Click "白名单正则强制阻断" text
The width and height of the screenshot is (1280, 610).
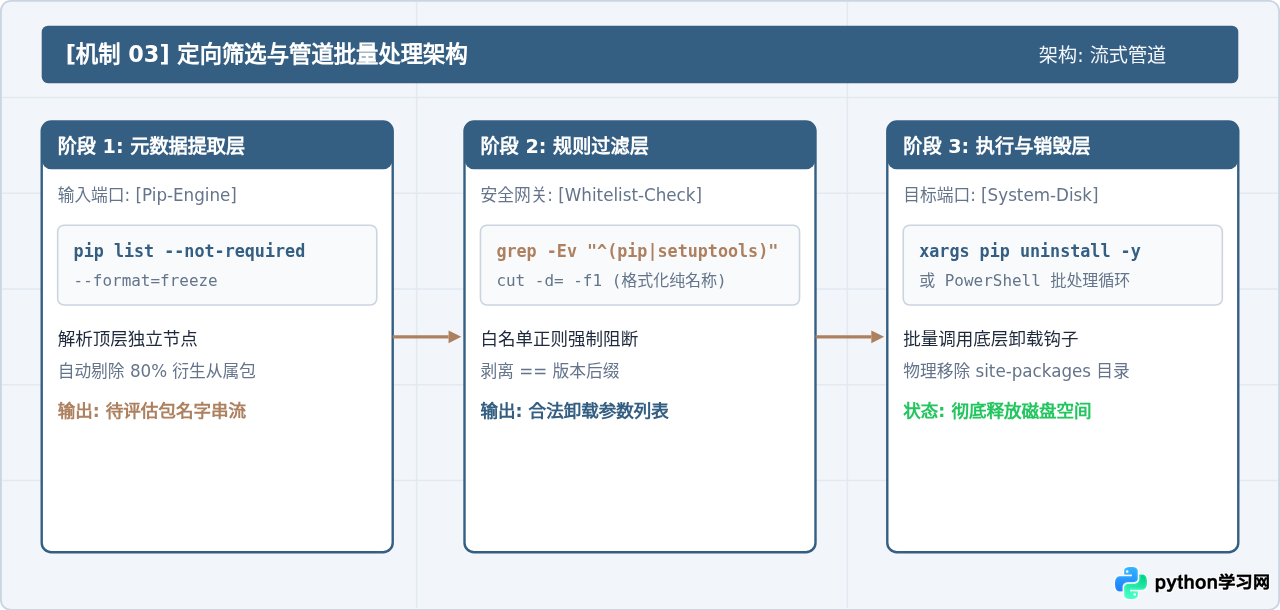560,339
